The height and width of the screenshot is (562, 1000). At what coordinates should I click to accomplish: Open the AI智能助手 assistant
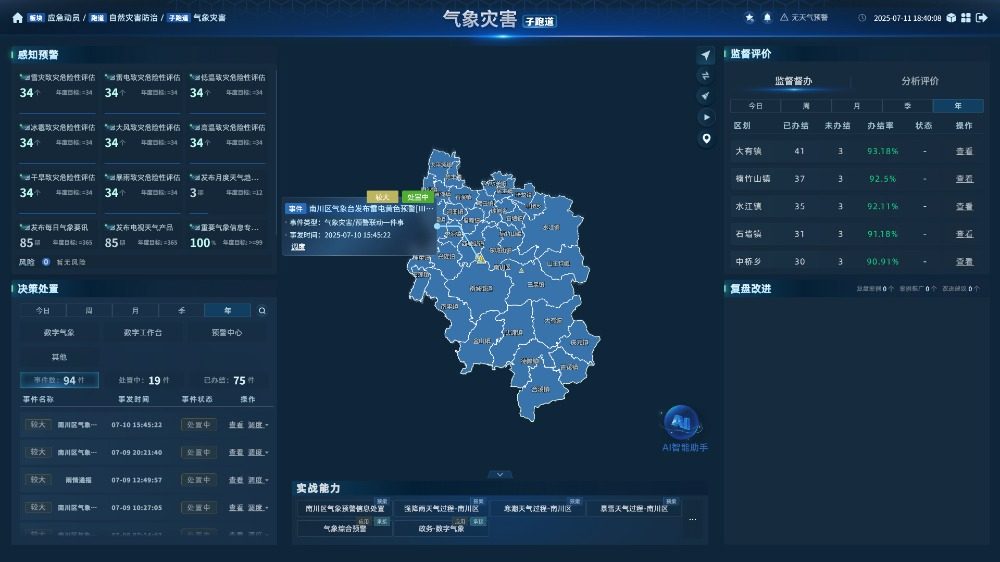coord(684,429)
